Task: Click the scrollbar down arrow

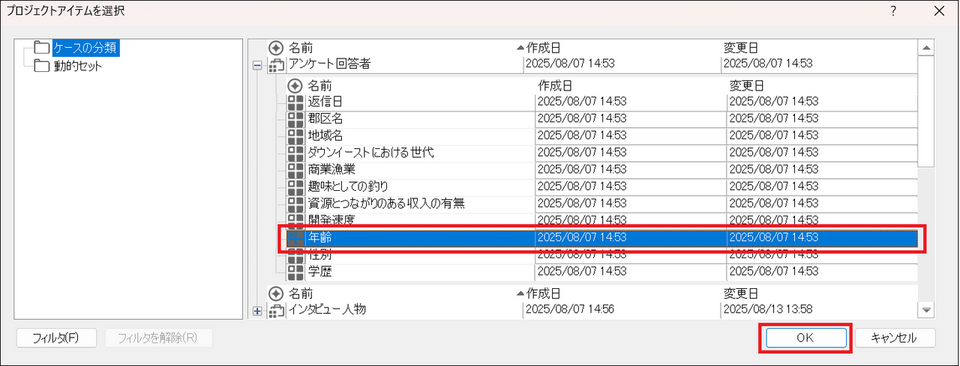Action: coord(926,311)
